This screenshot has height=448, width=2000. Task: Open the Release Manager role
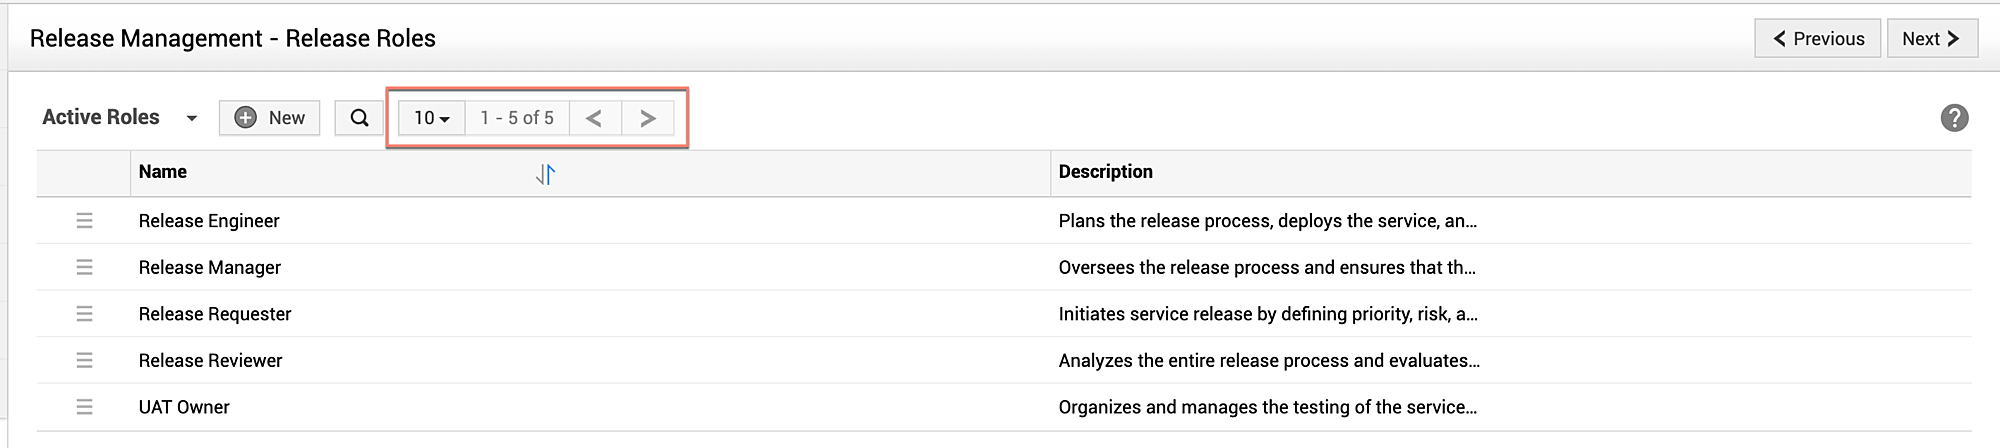click(210, 267)
